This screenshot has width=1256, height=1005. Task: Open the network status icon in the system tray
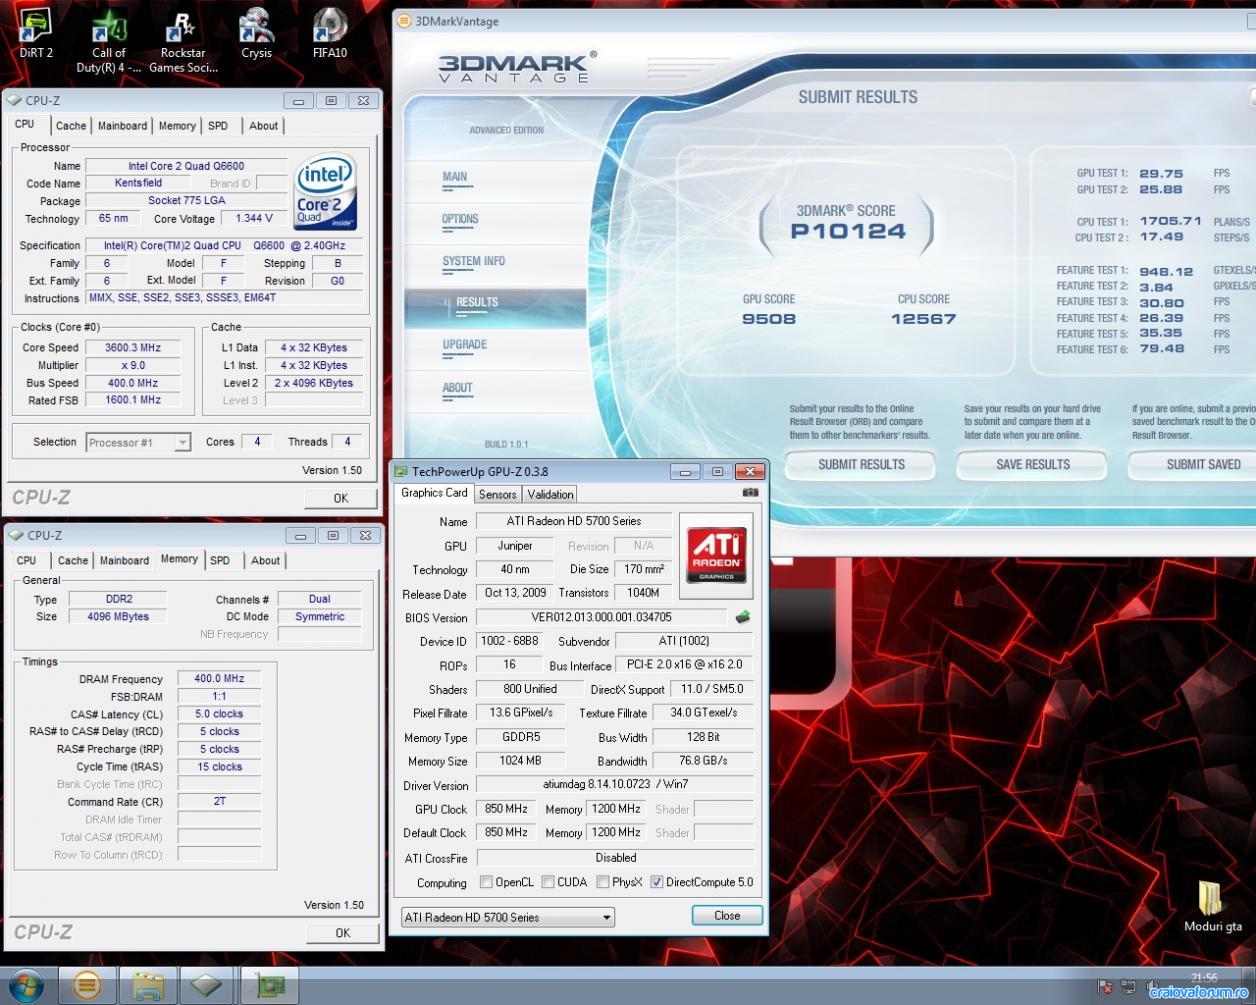point(1130,987)
